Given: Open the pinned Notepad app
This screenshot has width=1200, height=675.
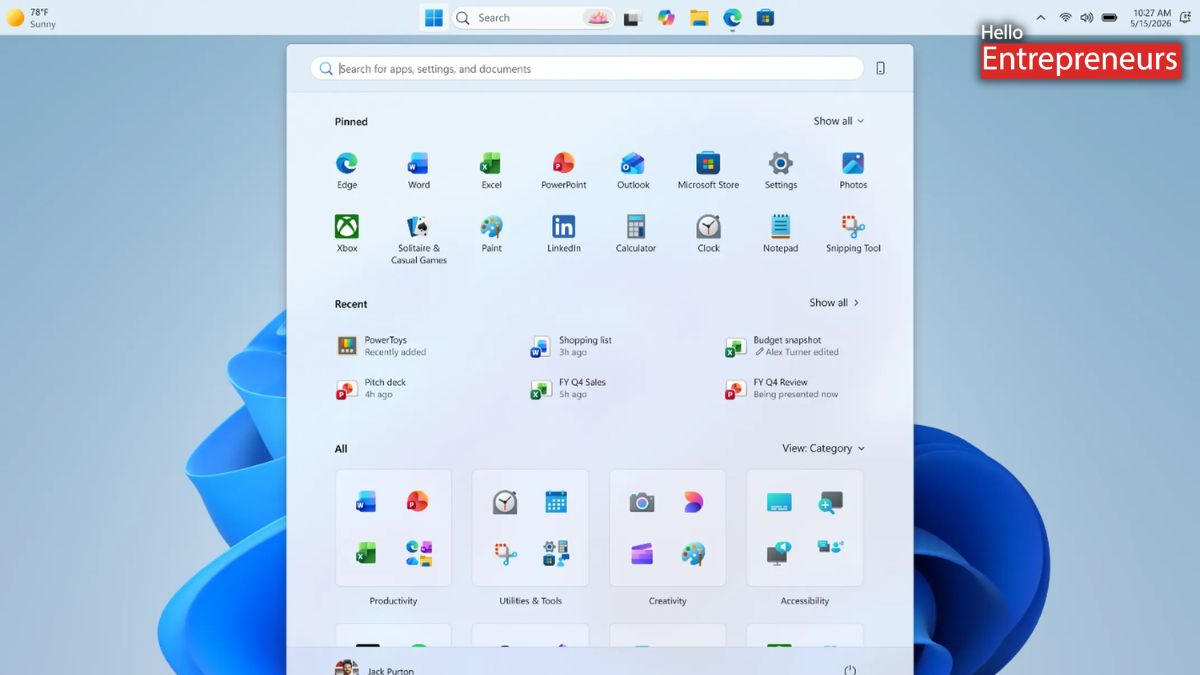Looking at the screenshot, I should 781,233.
